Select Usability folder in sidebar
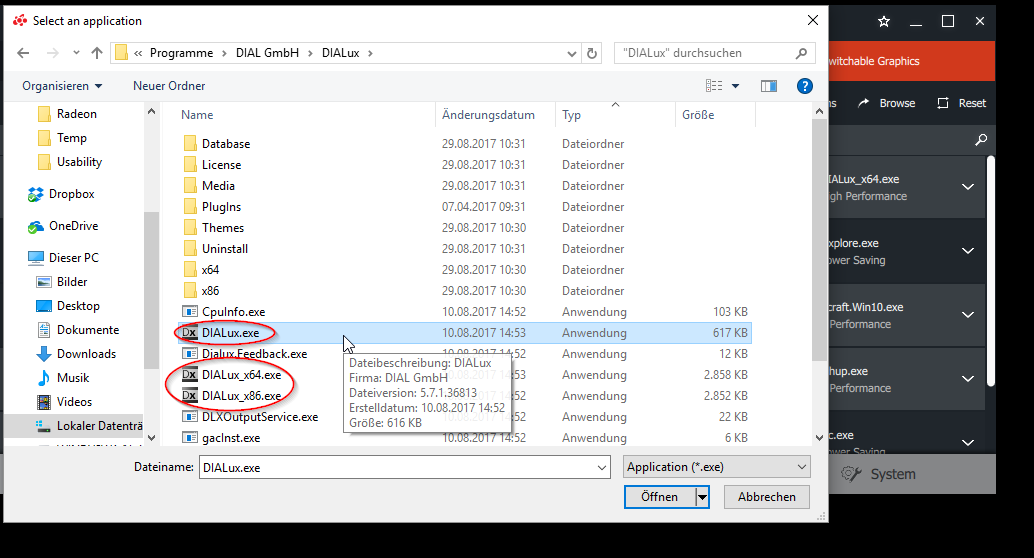Image resolution: width=1034 pixels, height=558 pixels. pyautogui.click(x=70, y=162)
